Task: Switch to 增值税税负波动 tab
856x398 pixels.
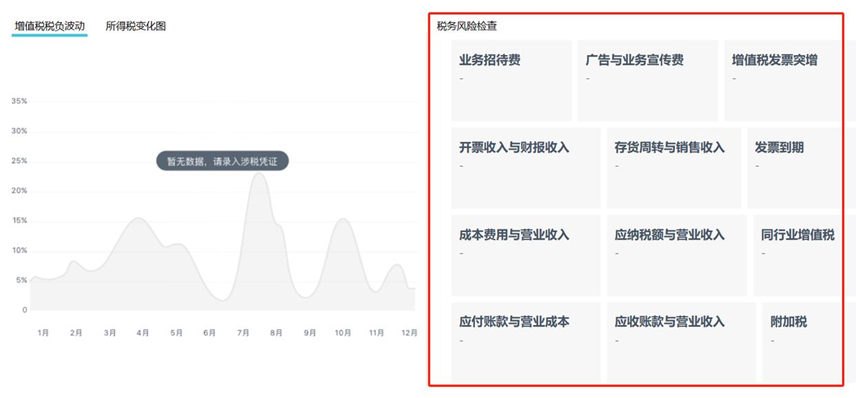Action: (x=50, y=26)
